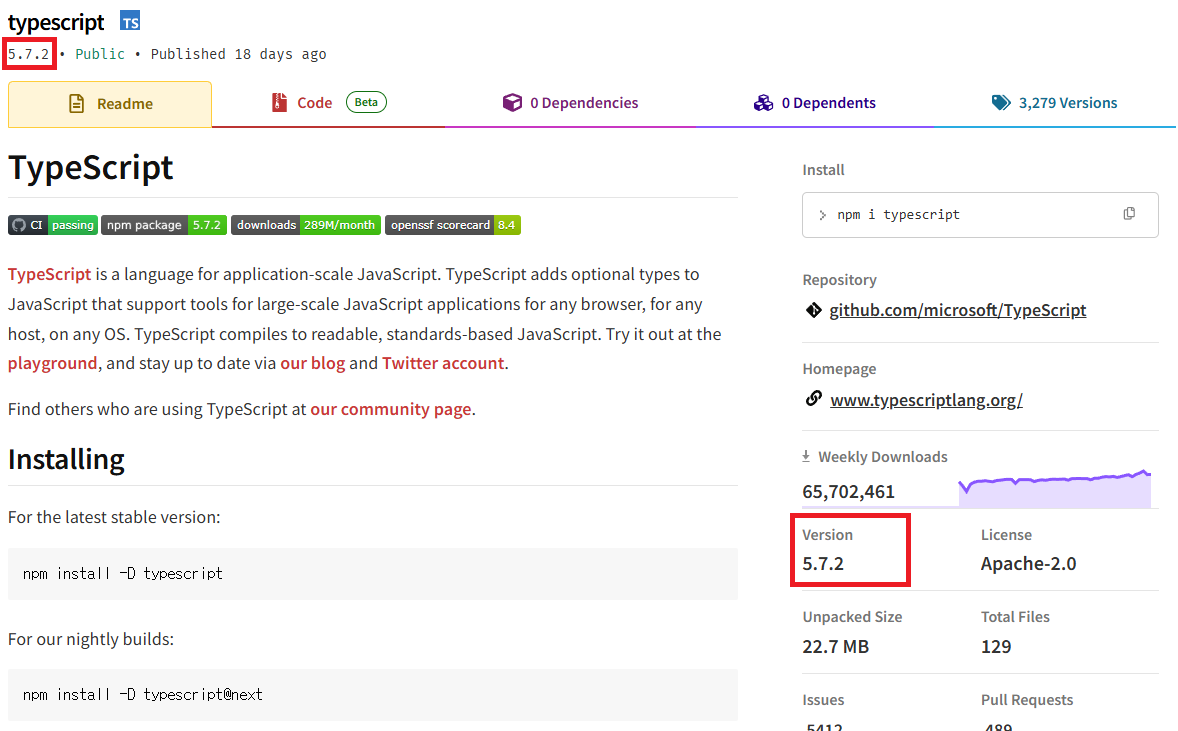Click the Issues label in sidebar
This screenshot has height=731, width=1178.
823,700
